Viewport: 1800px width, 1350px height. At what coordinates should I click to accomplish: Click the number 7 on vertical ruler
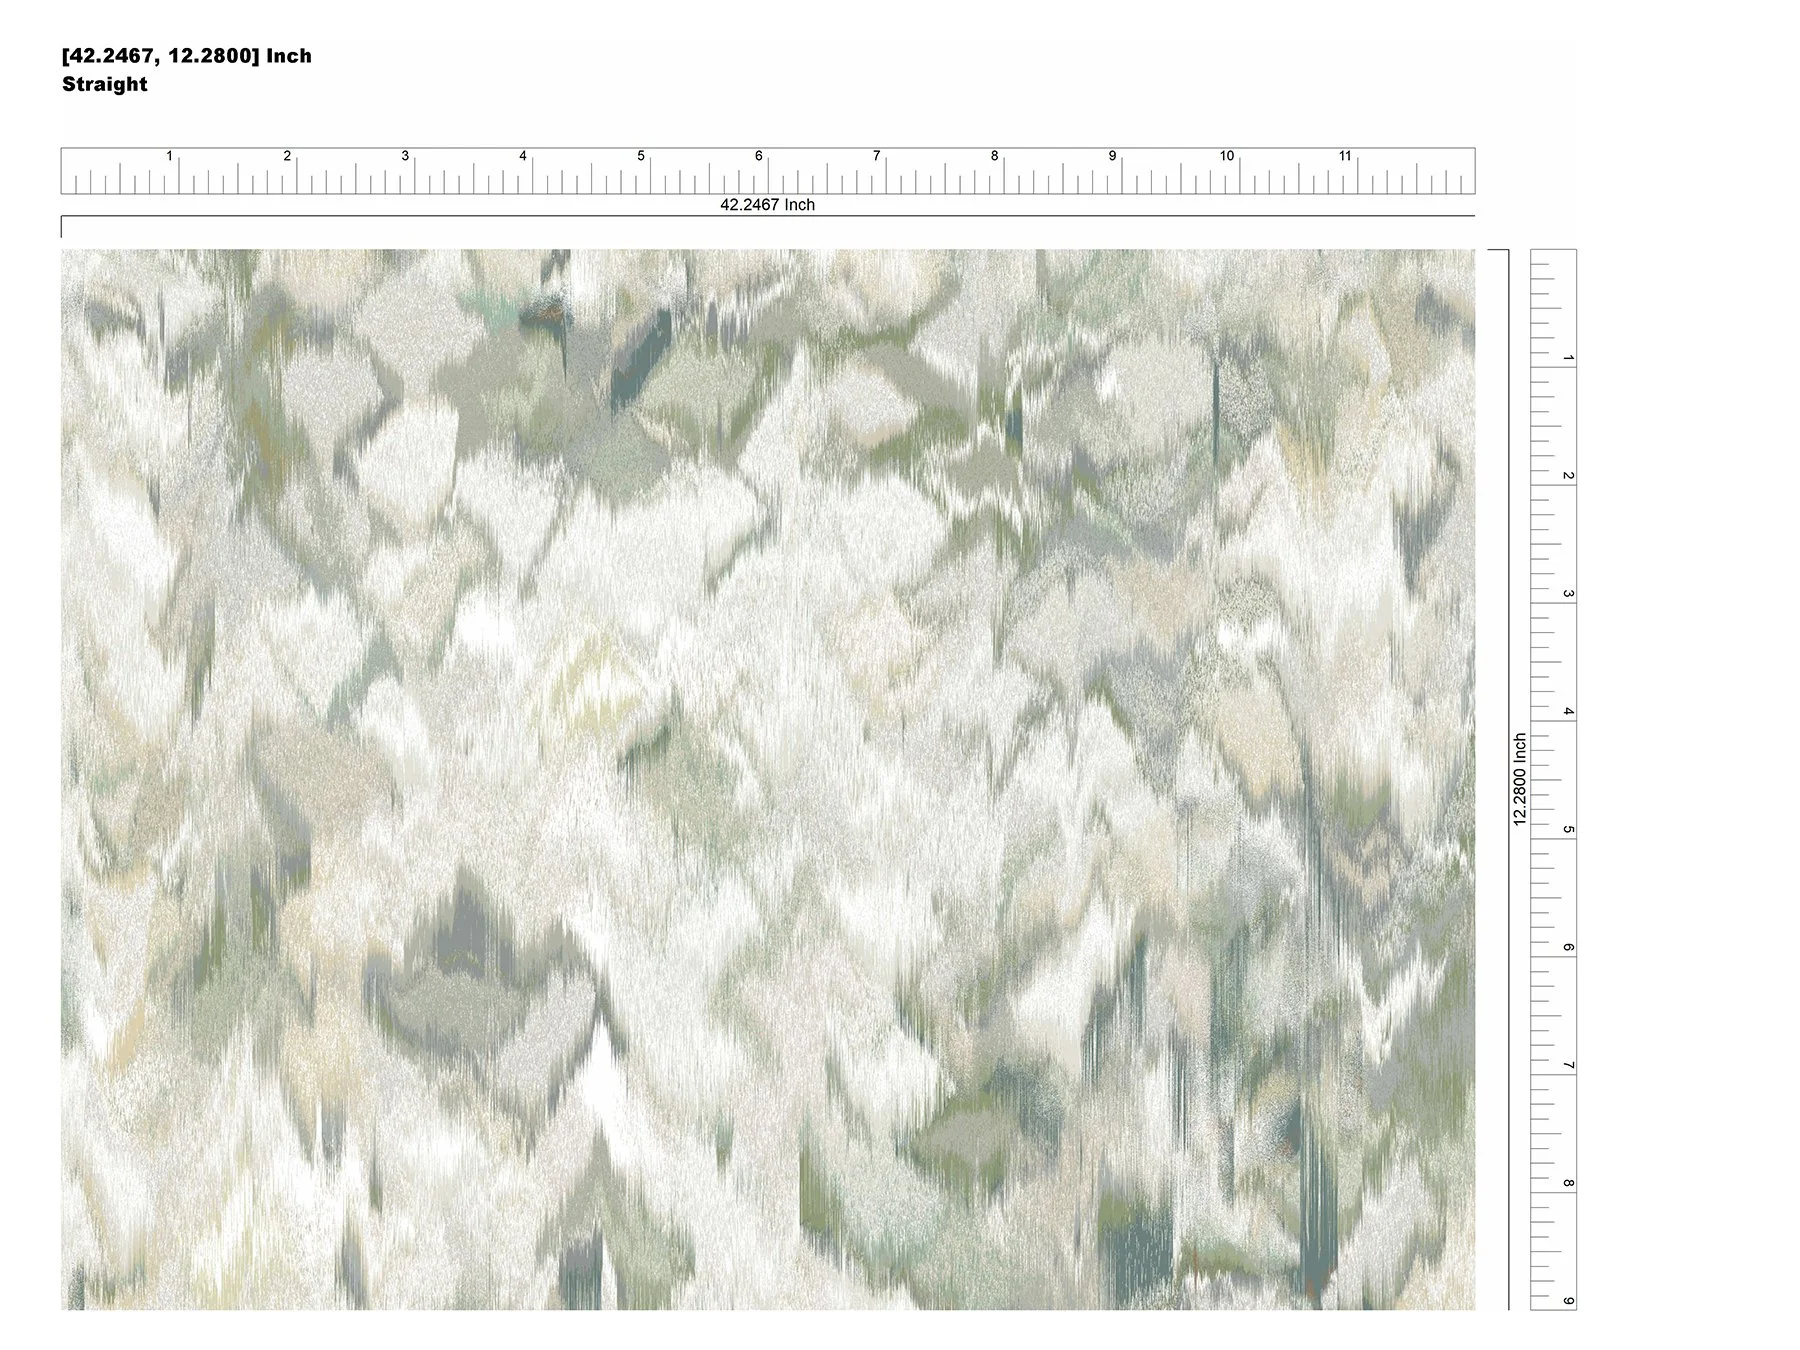click(x=1568, y=1066)
